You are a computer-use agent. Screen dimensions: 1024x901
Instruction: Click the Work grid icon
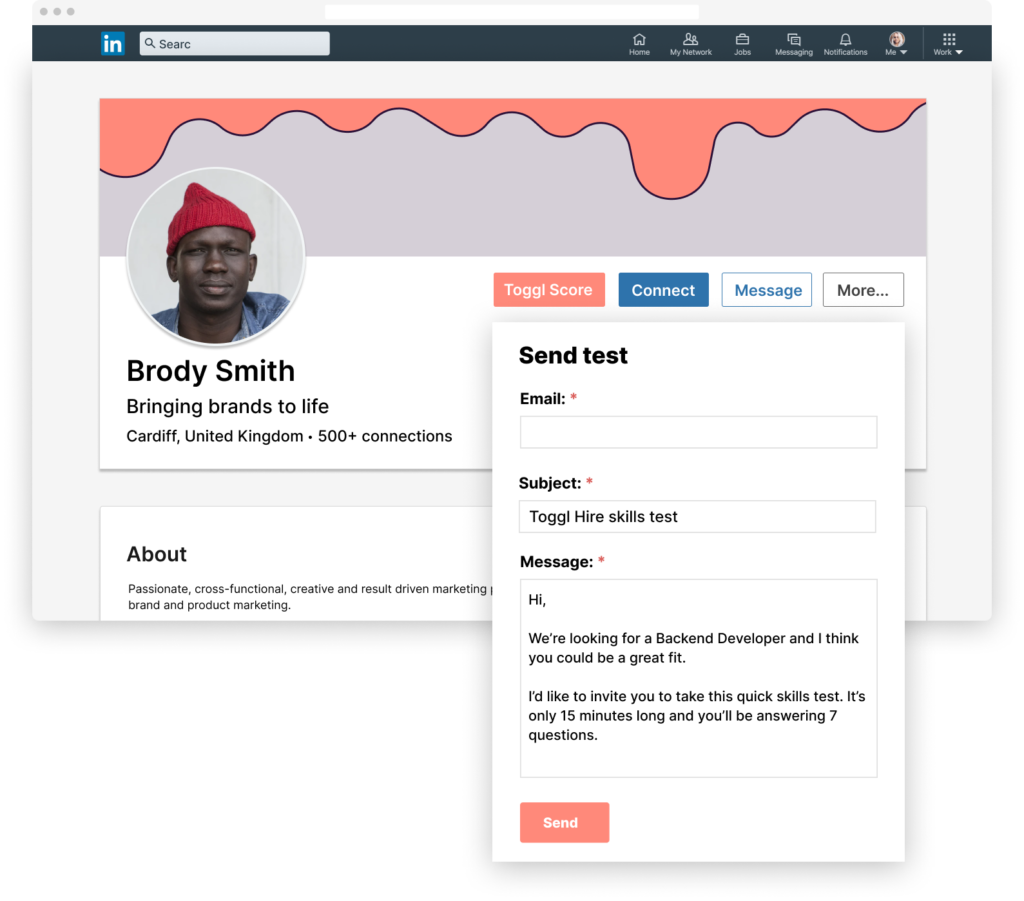(x=947, y=40)
